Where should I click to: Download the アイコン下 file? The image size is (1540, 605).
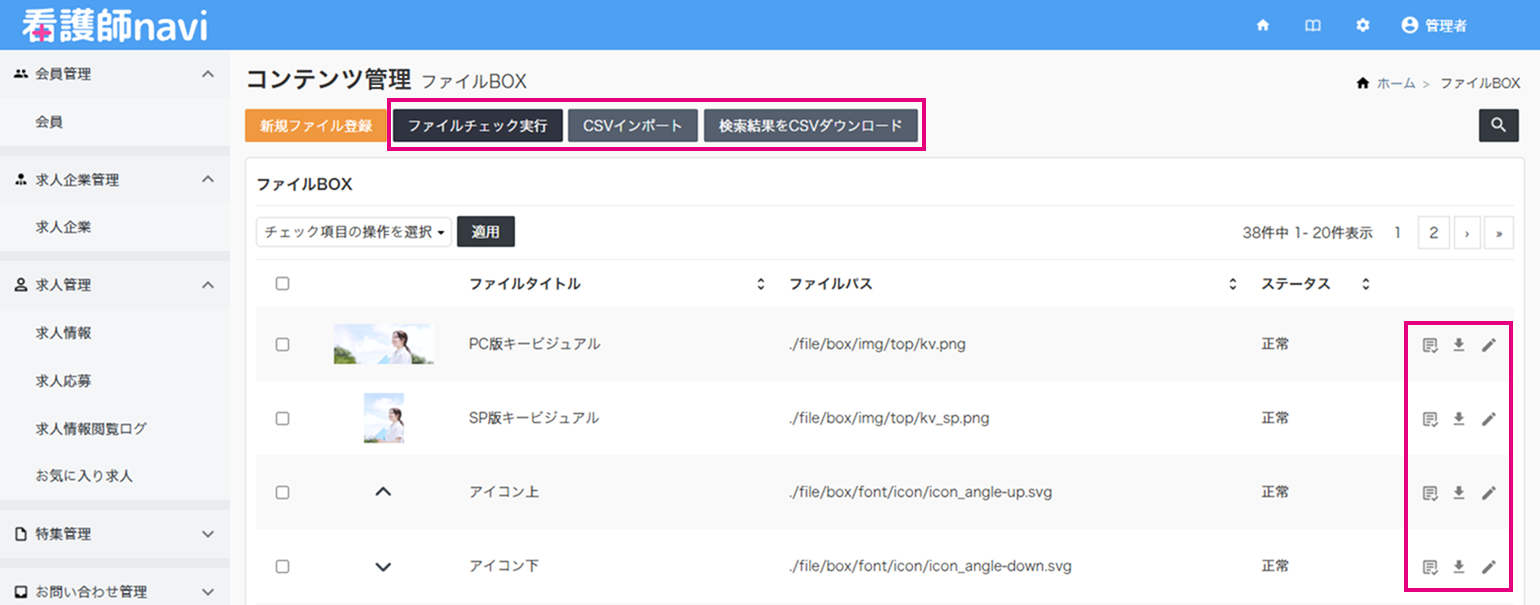click(1458, 566)
